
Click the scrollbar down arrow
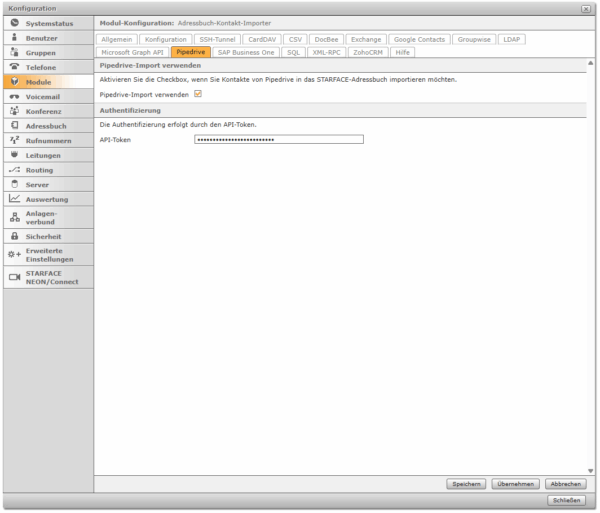click(590, 471)
